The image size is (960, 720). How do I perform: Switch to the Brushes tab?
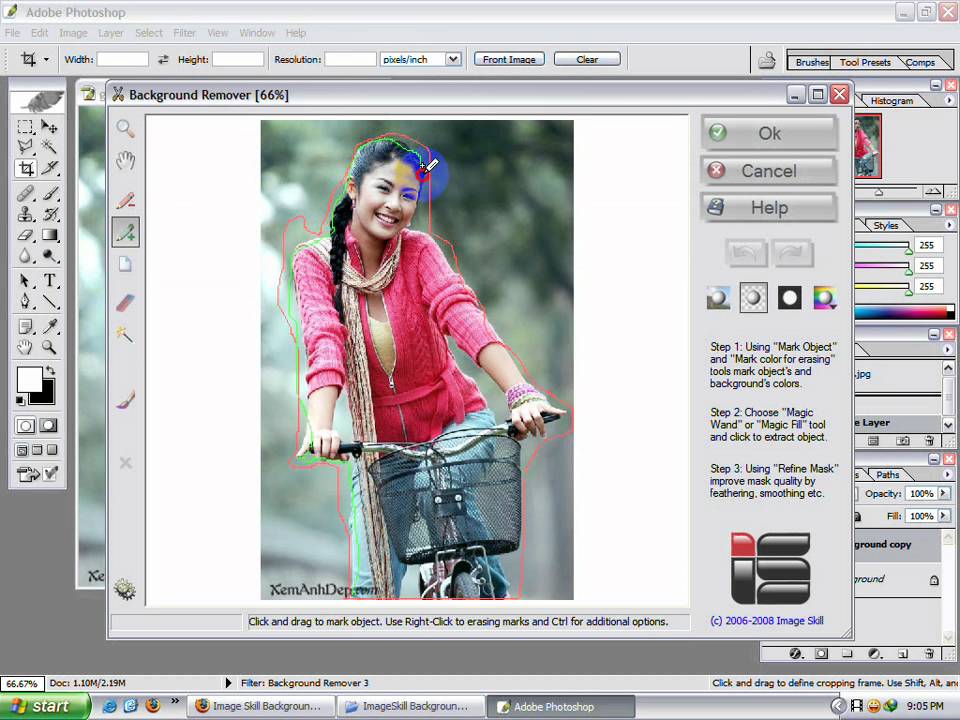pos(811,62)
